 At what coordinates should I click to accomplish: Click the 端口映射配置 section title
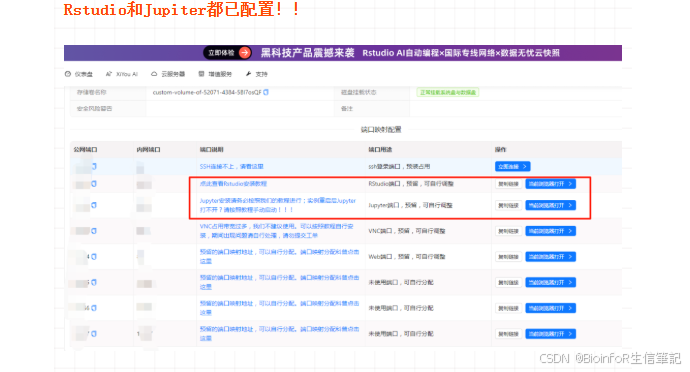point(381,129)
